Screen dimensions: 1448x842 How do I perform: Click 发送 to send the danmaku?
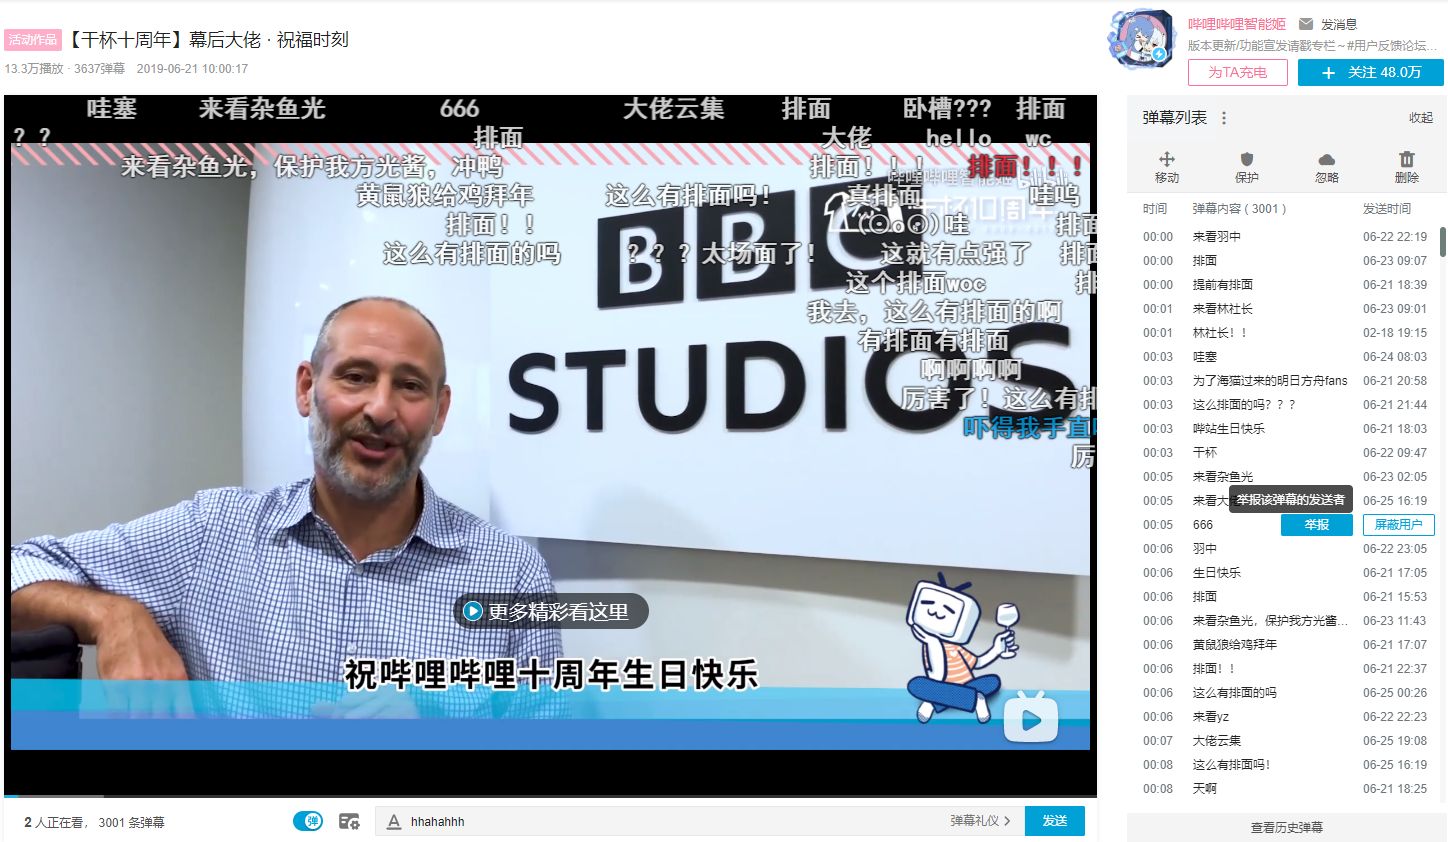[1055, 821]
